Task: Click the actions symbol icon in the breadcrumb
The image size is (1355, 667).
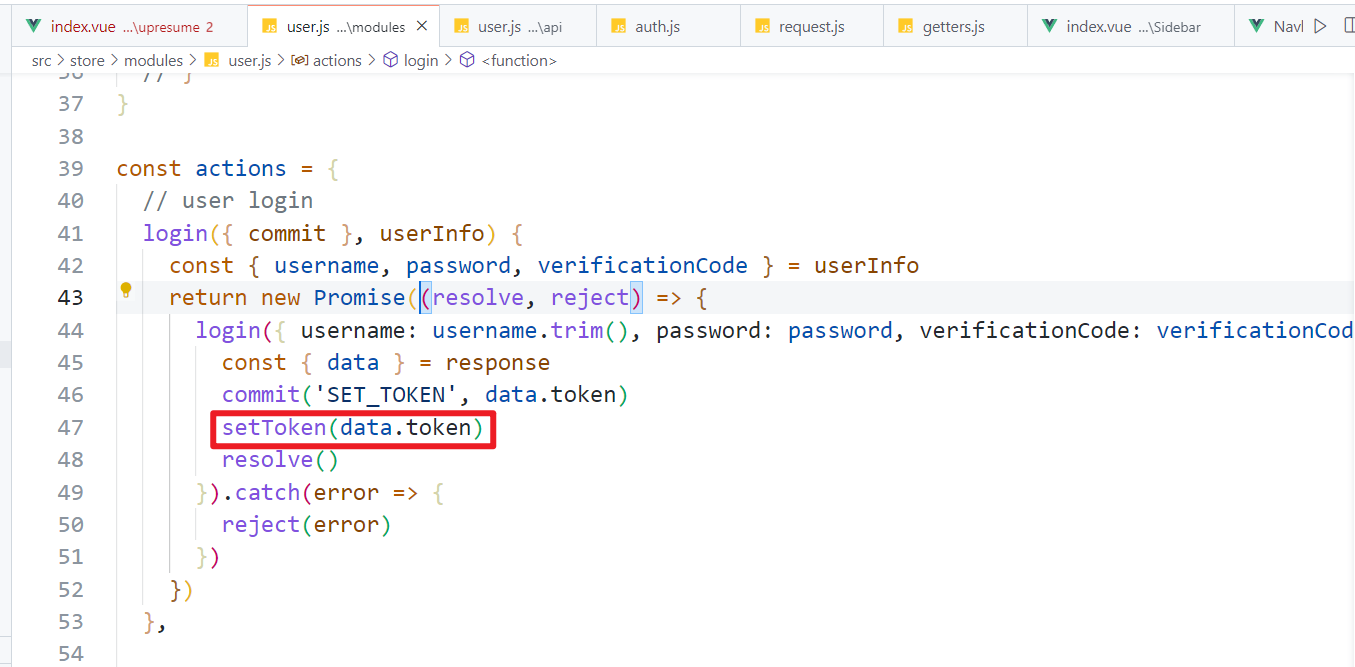Action: tap(299, 61)
